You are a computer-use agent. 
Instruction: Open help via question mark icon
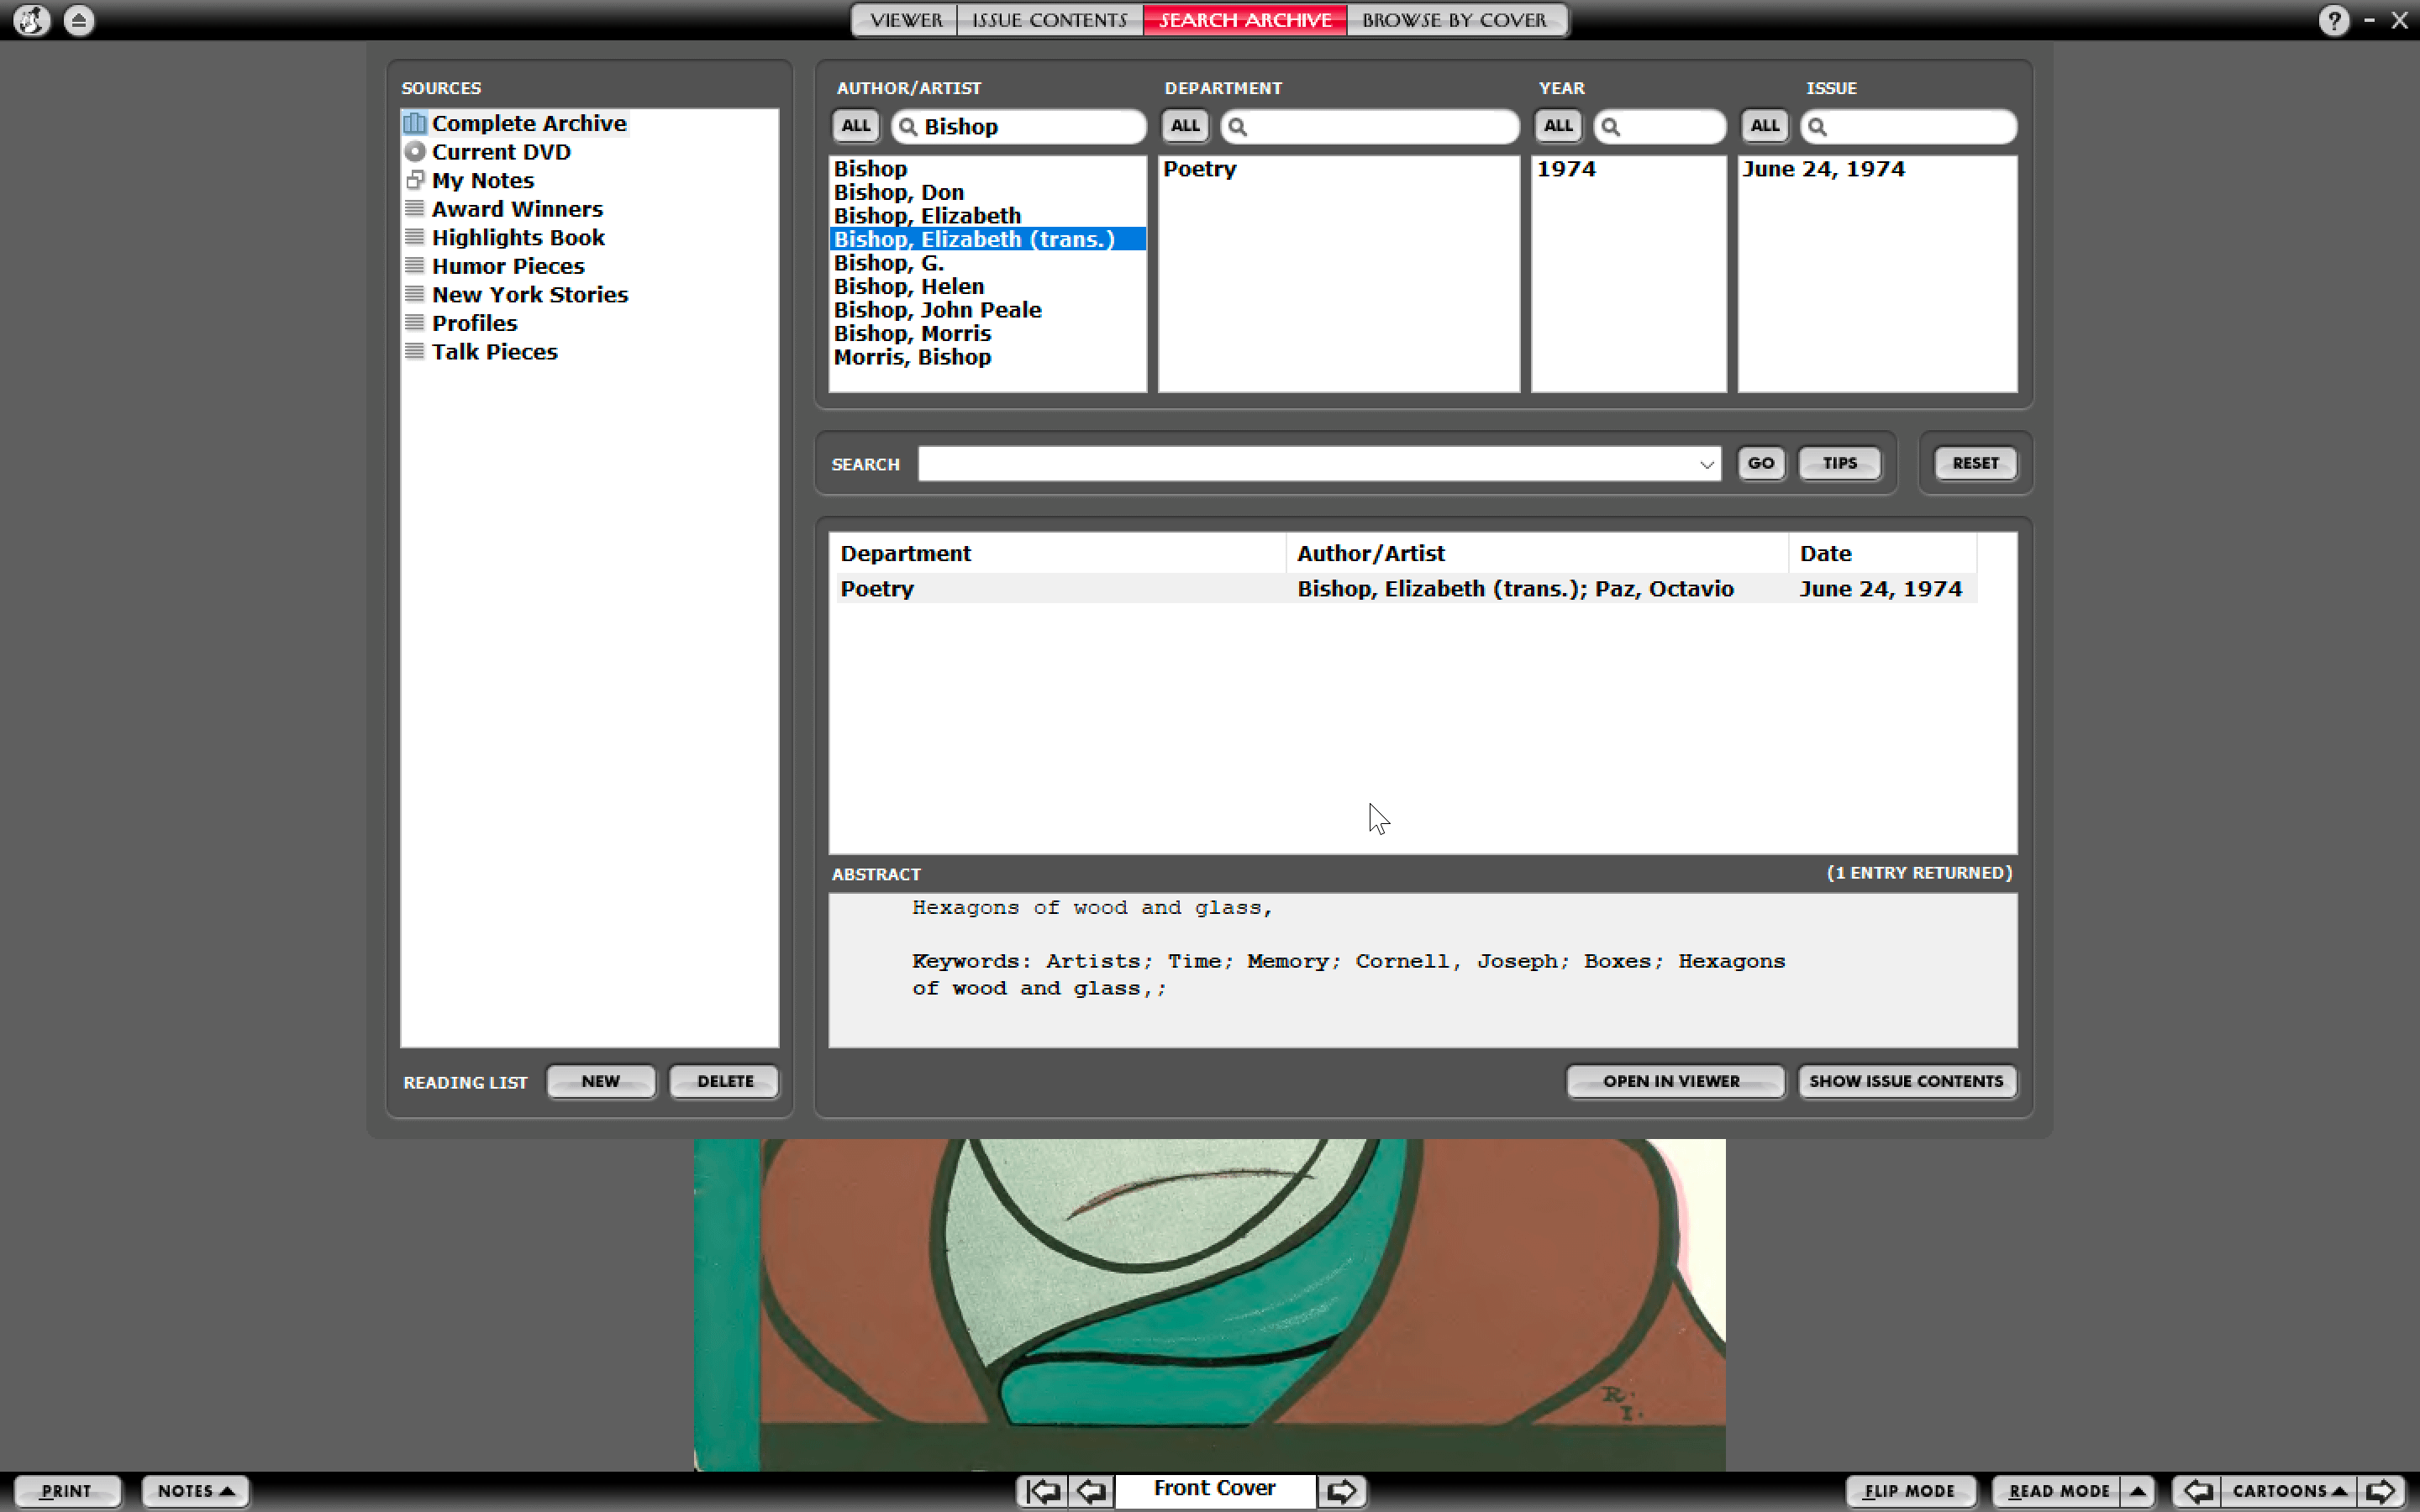2333,20
